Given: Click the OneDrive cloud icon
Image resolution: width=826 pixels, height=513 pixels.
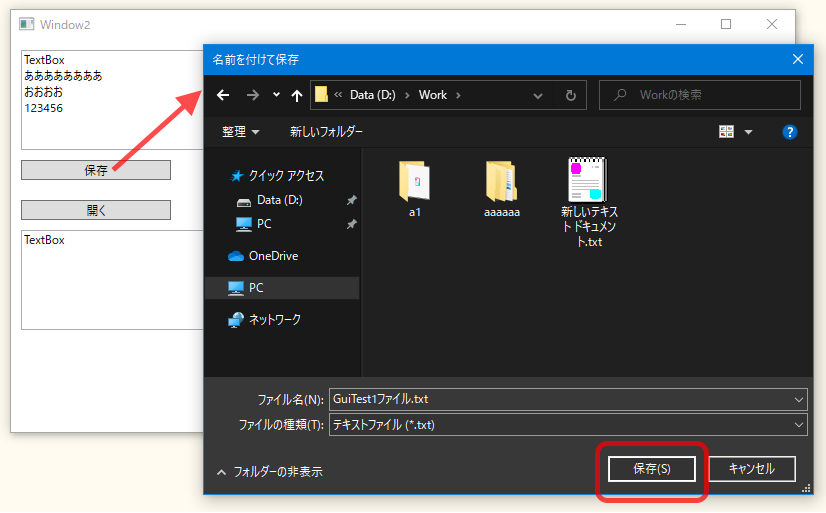Looking at the screenshot, I should 236,256.
